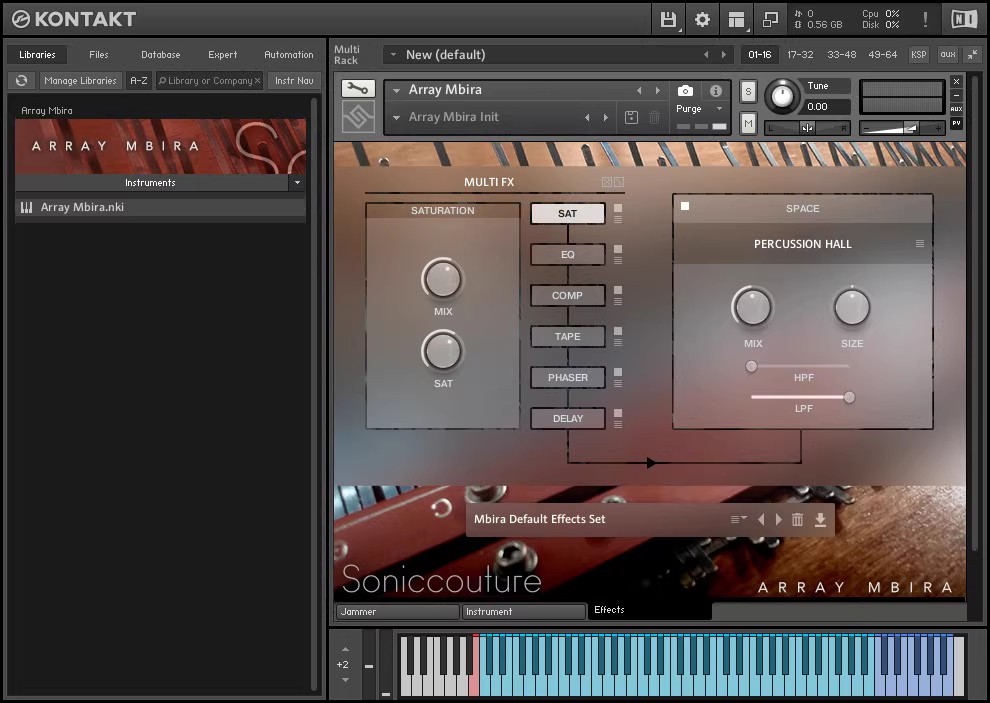Select the TAPE effect button
The width and height of the screenshot is (990, 703).
pos(567,337)
